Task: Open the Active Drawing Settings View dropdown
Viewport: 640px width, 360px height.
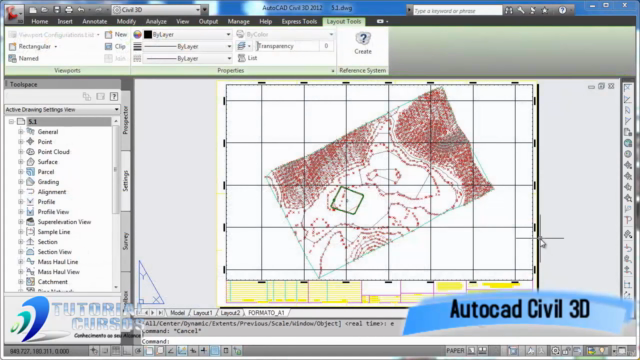Action: tap(62, 109)
